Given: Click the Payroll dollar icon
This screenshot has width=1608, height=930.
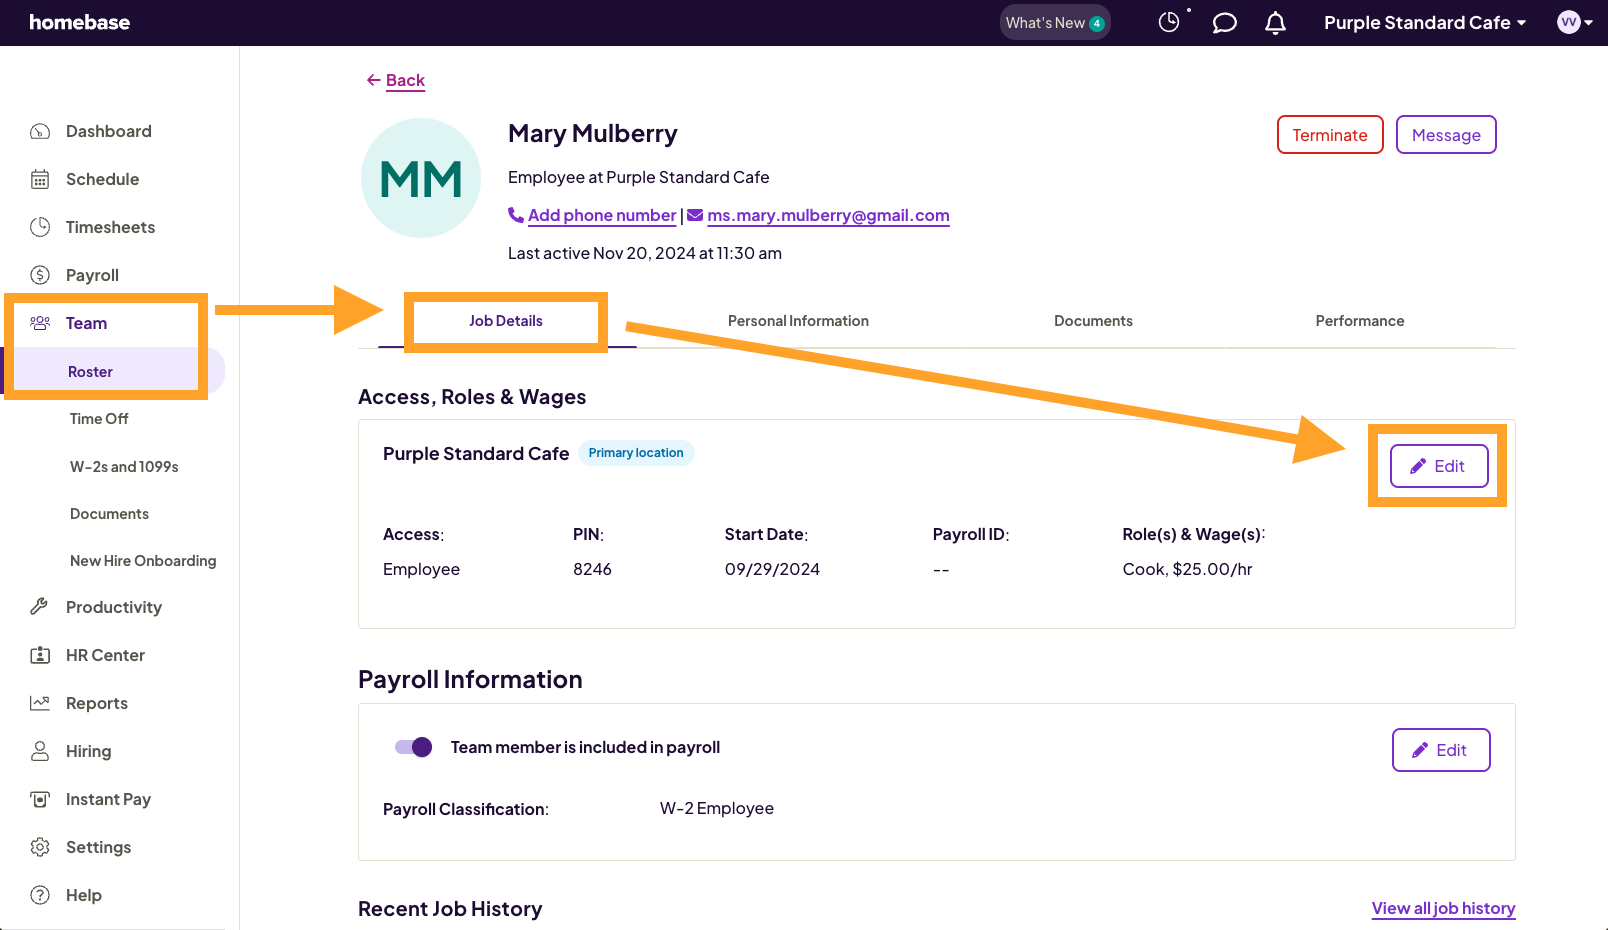Looking at the screenshot, I should point(40,275).
